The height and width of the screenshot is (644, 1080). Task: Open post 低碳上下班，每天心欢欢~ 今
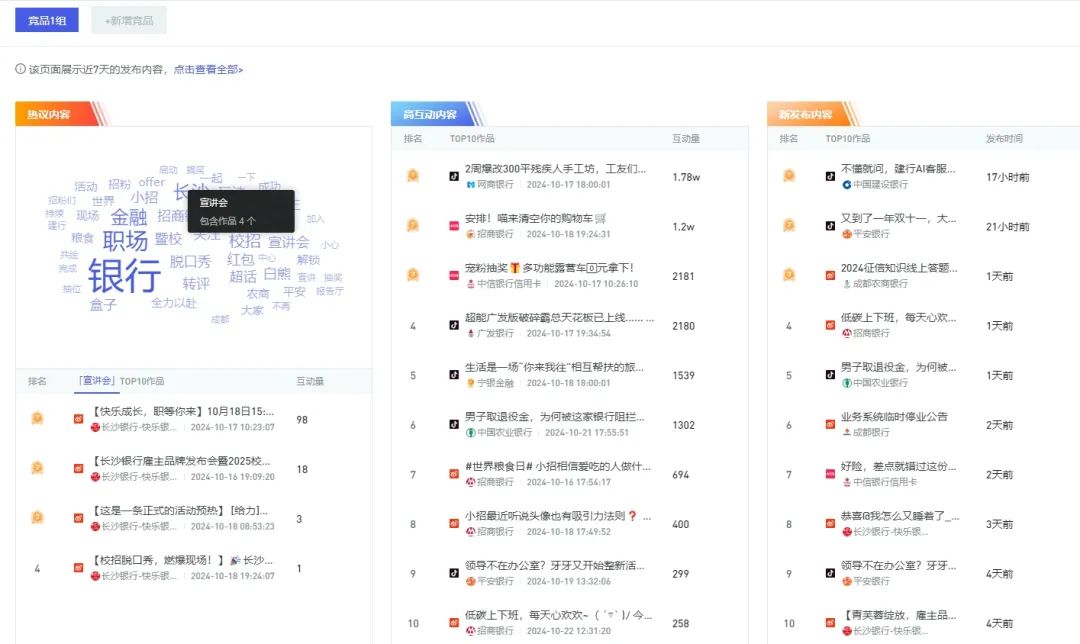[558, 615]
